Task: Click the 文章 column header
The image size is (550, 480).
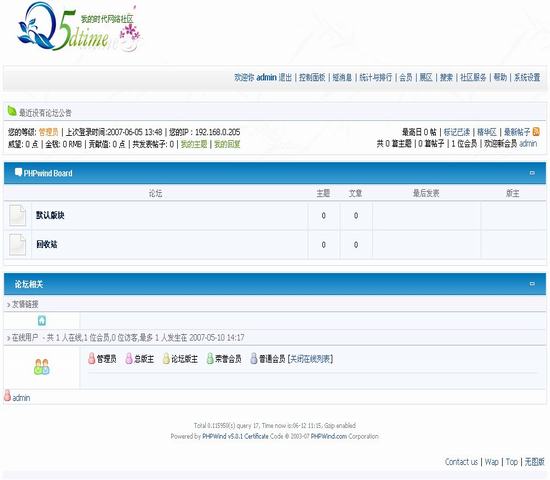Action: pyautogui.click(x=355, y=193)
